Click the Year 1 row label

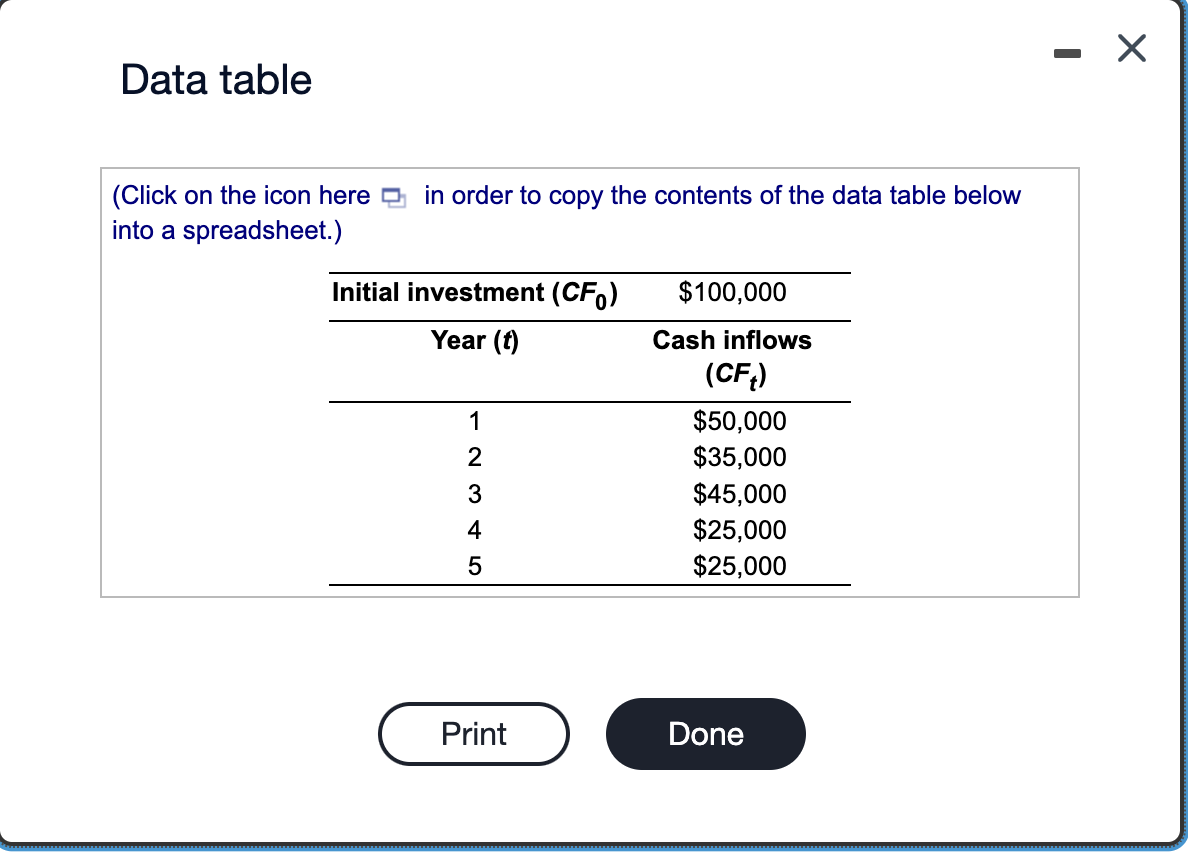point(473,421)
